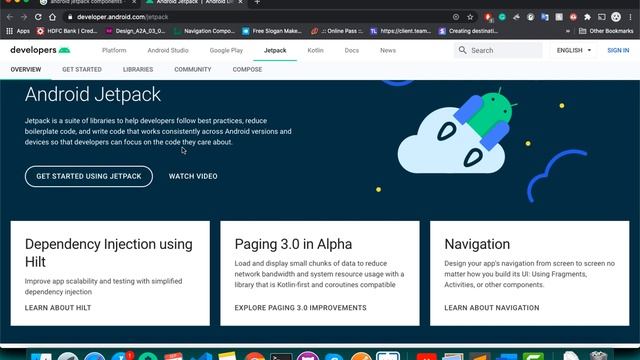Click the Android Jetpack page title

click(x=93, y=94)
